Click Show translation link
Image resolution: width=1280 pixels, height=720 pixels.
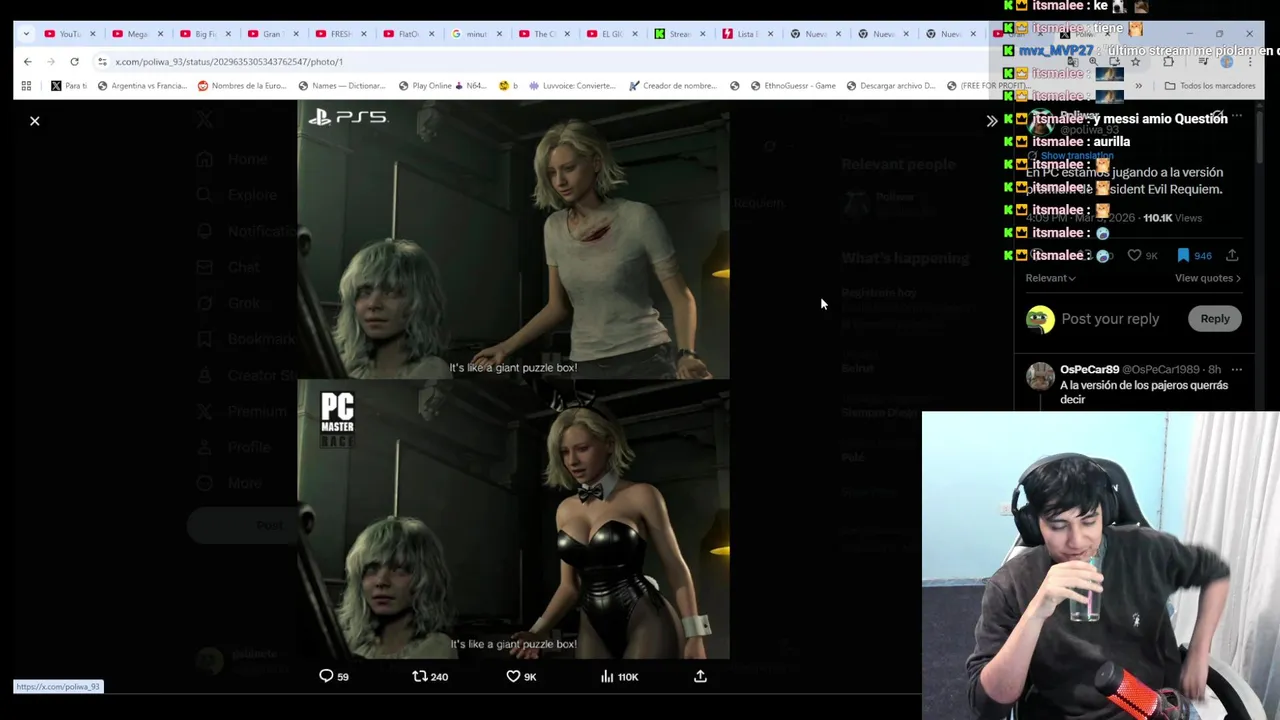[1076, 156]
